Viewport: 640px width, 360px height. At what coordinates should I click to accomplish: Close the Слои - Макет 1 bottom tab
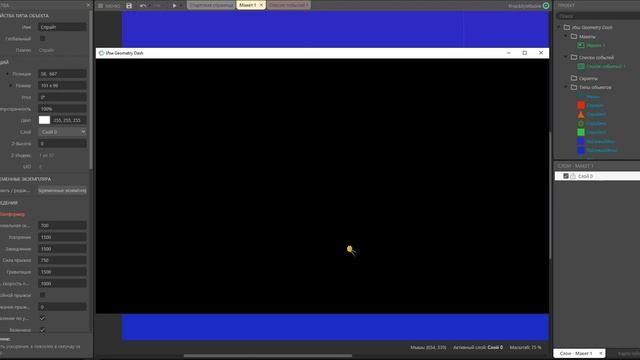(x=600, y=353)
